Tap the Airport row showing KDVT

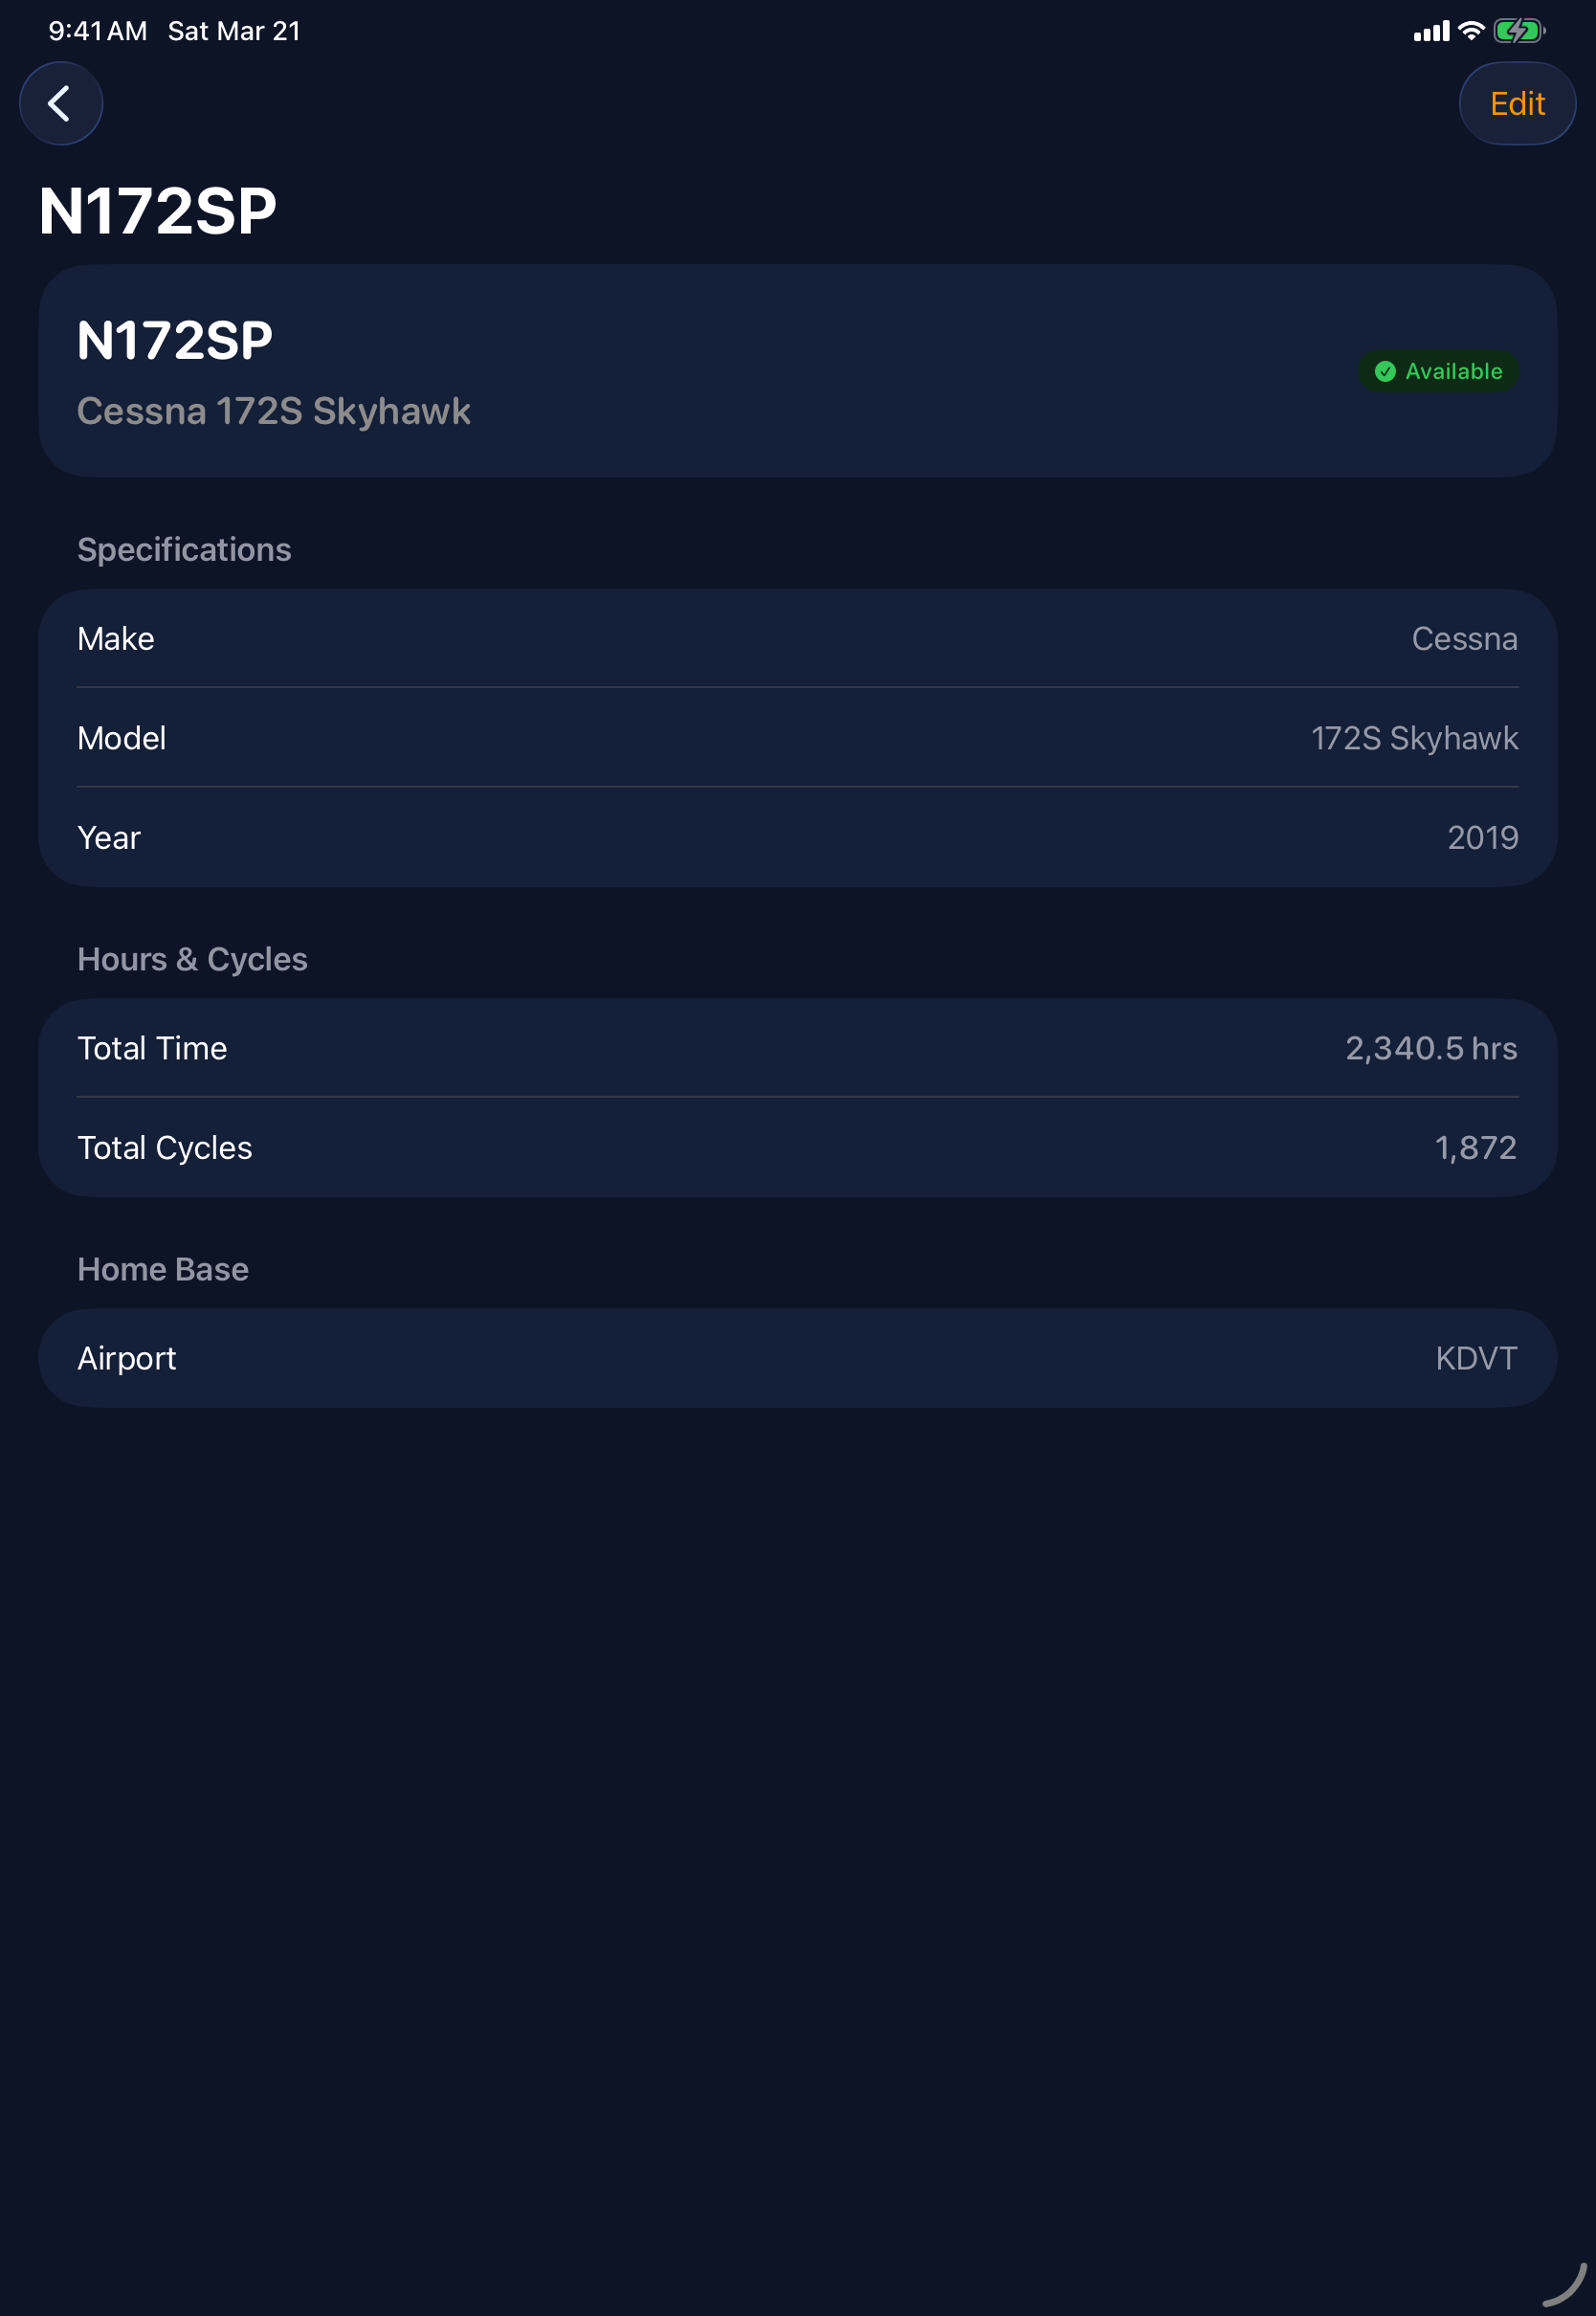coord(798,1357)
